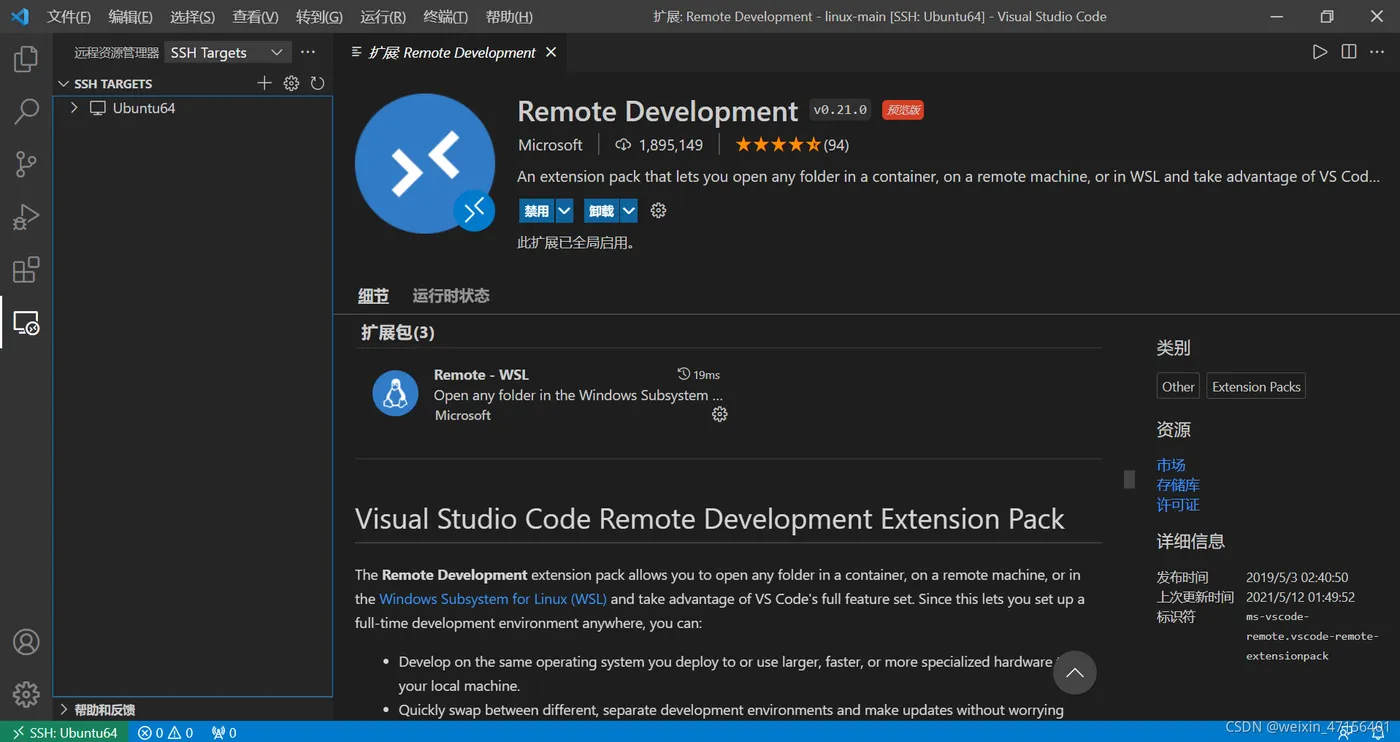Click the Run triangle icon in editor toolbar
1400x742 pixels.
pos(1320,52)
